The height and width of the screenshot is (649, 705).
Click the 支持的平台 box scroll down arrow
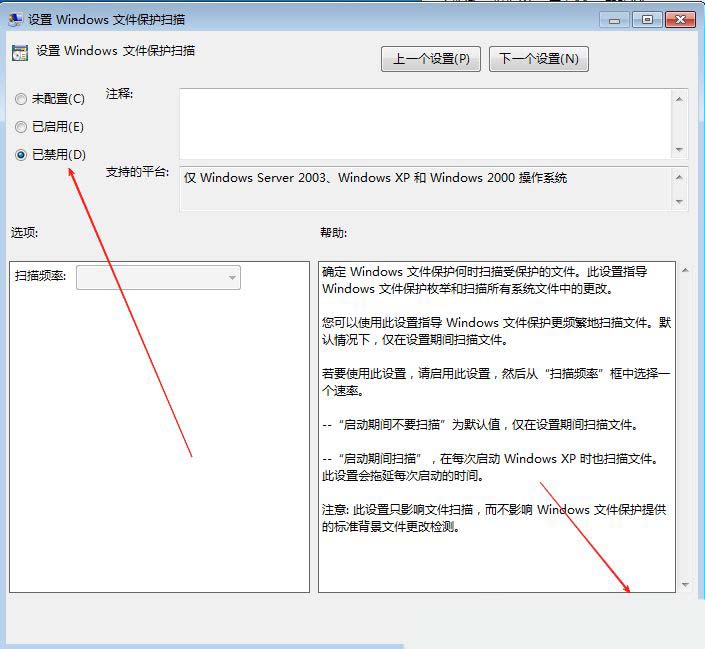[679, 201]
